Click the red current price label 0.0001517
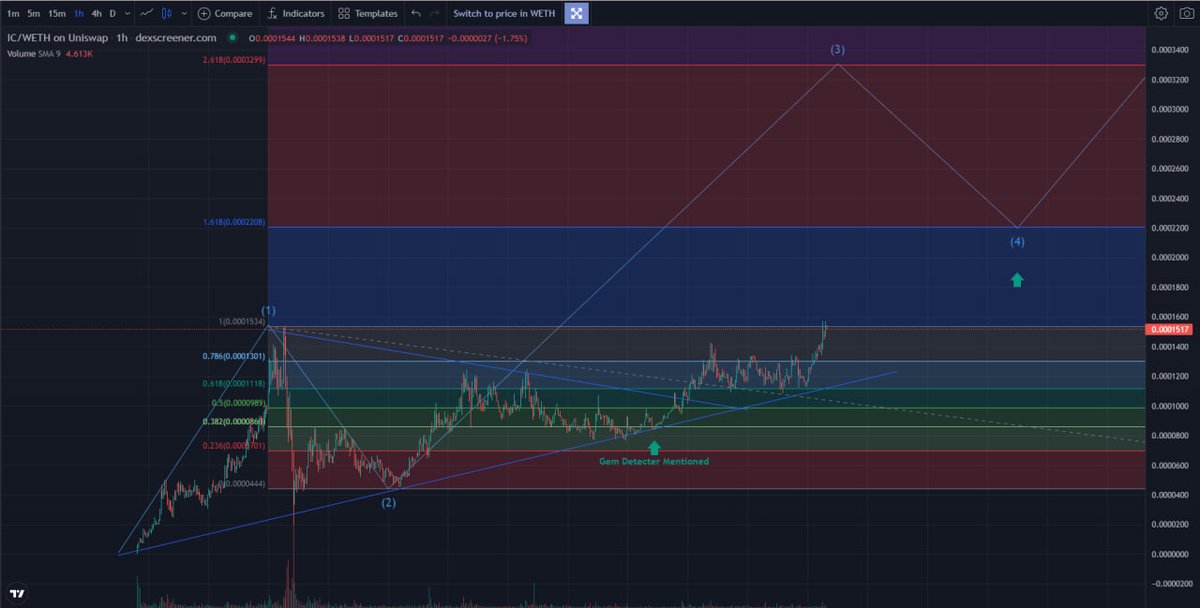Screen dimensions: 1200x608 (1171, 328)
